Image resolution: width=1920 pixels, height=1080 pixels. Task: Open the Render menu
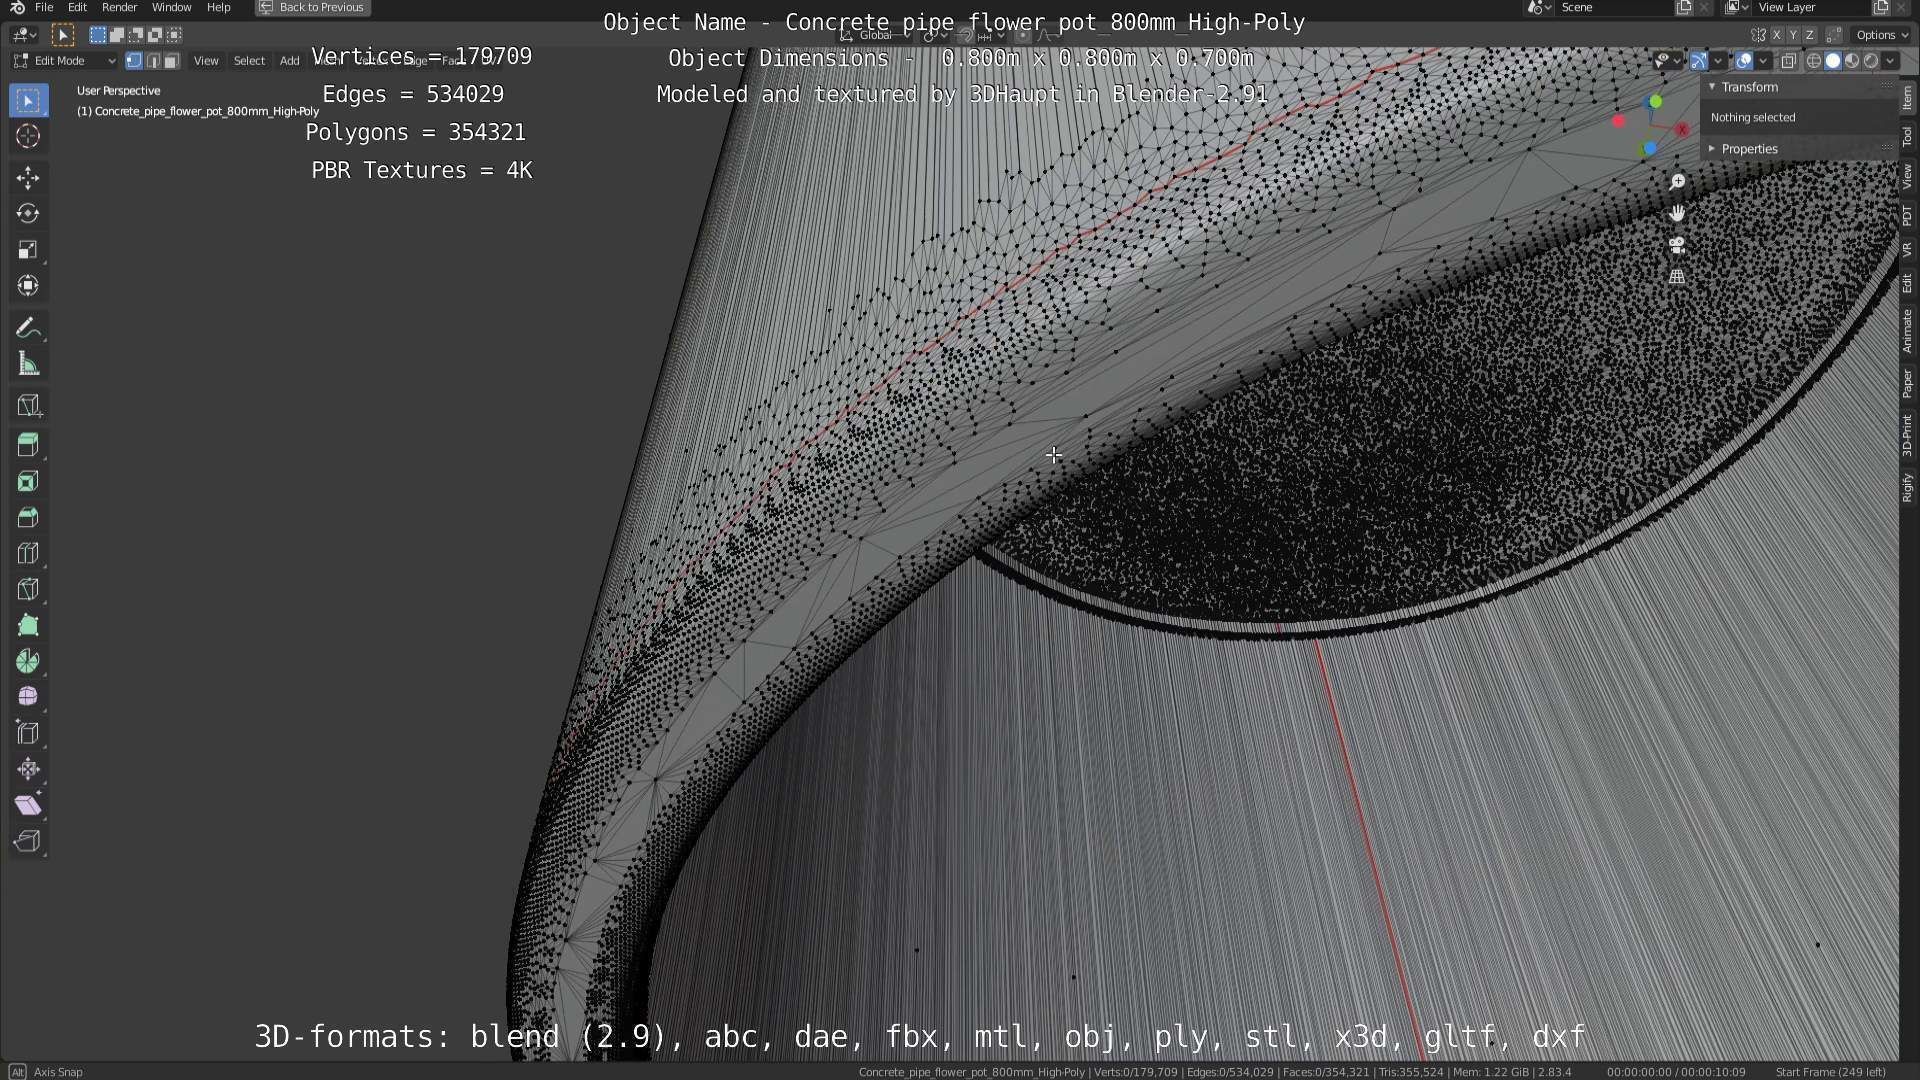pos(119,7)
